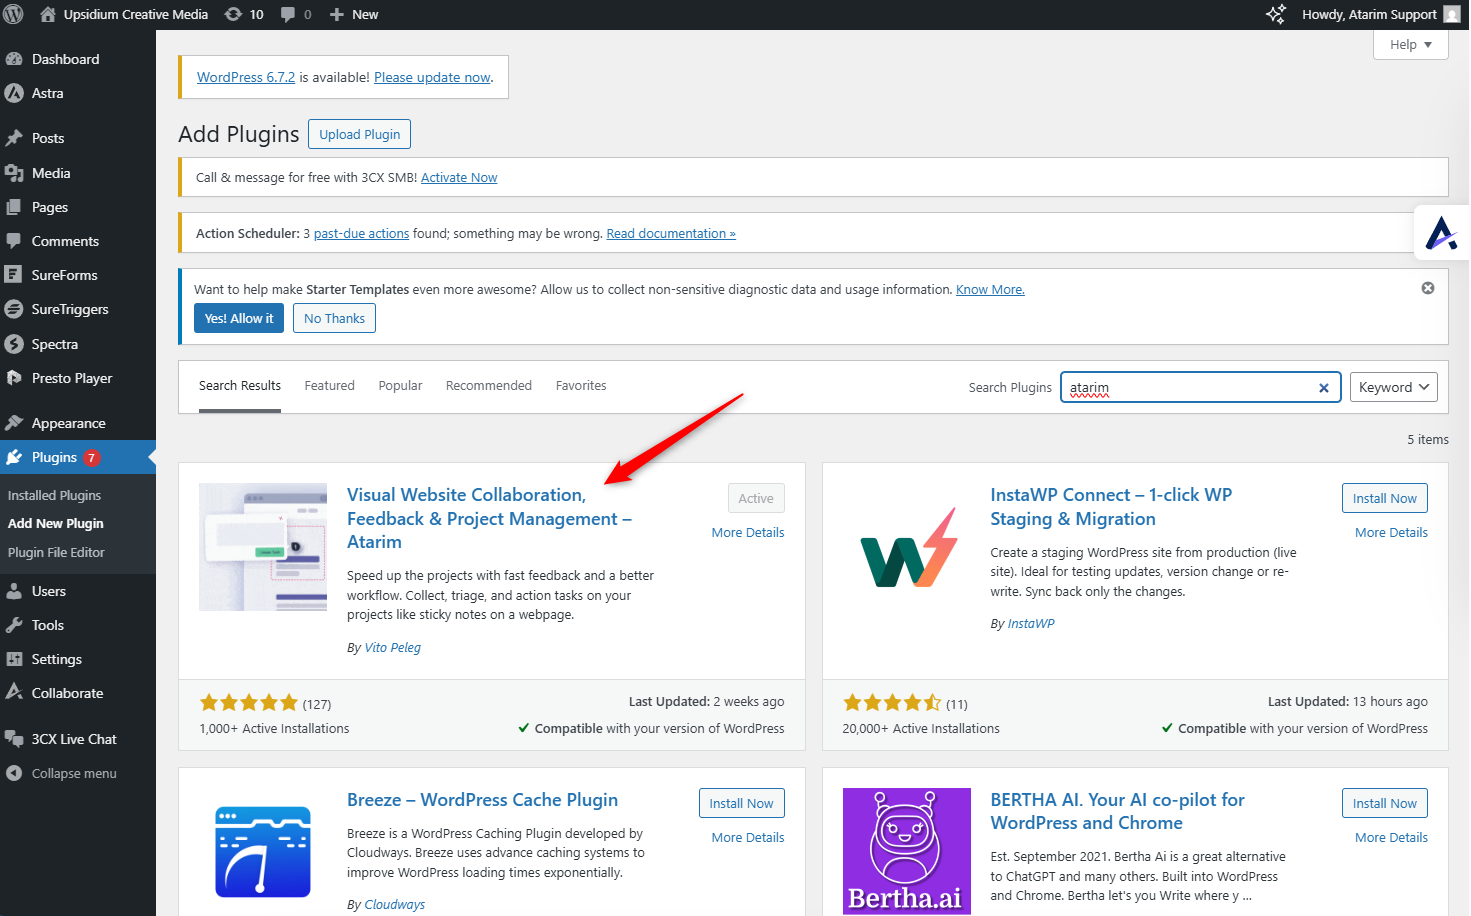The image size is (1471, 916).
Task: Switch to the Popular plugins tab
Action: pyautogui.click(x=400, y=386)
